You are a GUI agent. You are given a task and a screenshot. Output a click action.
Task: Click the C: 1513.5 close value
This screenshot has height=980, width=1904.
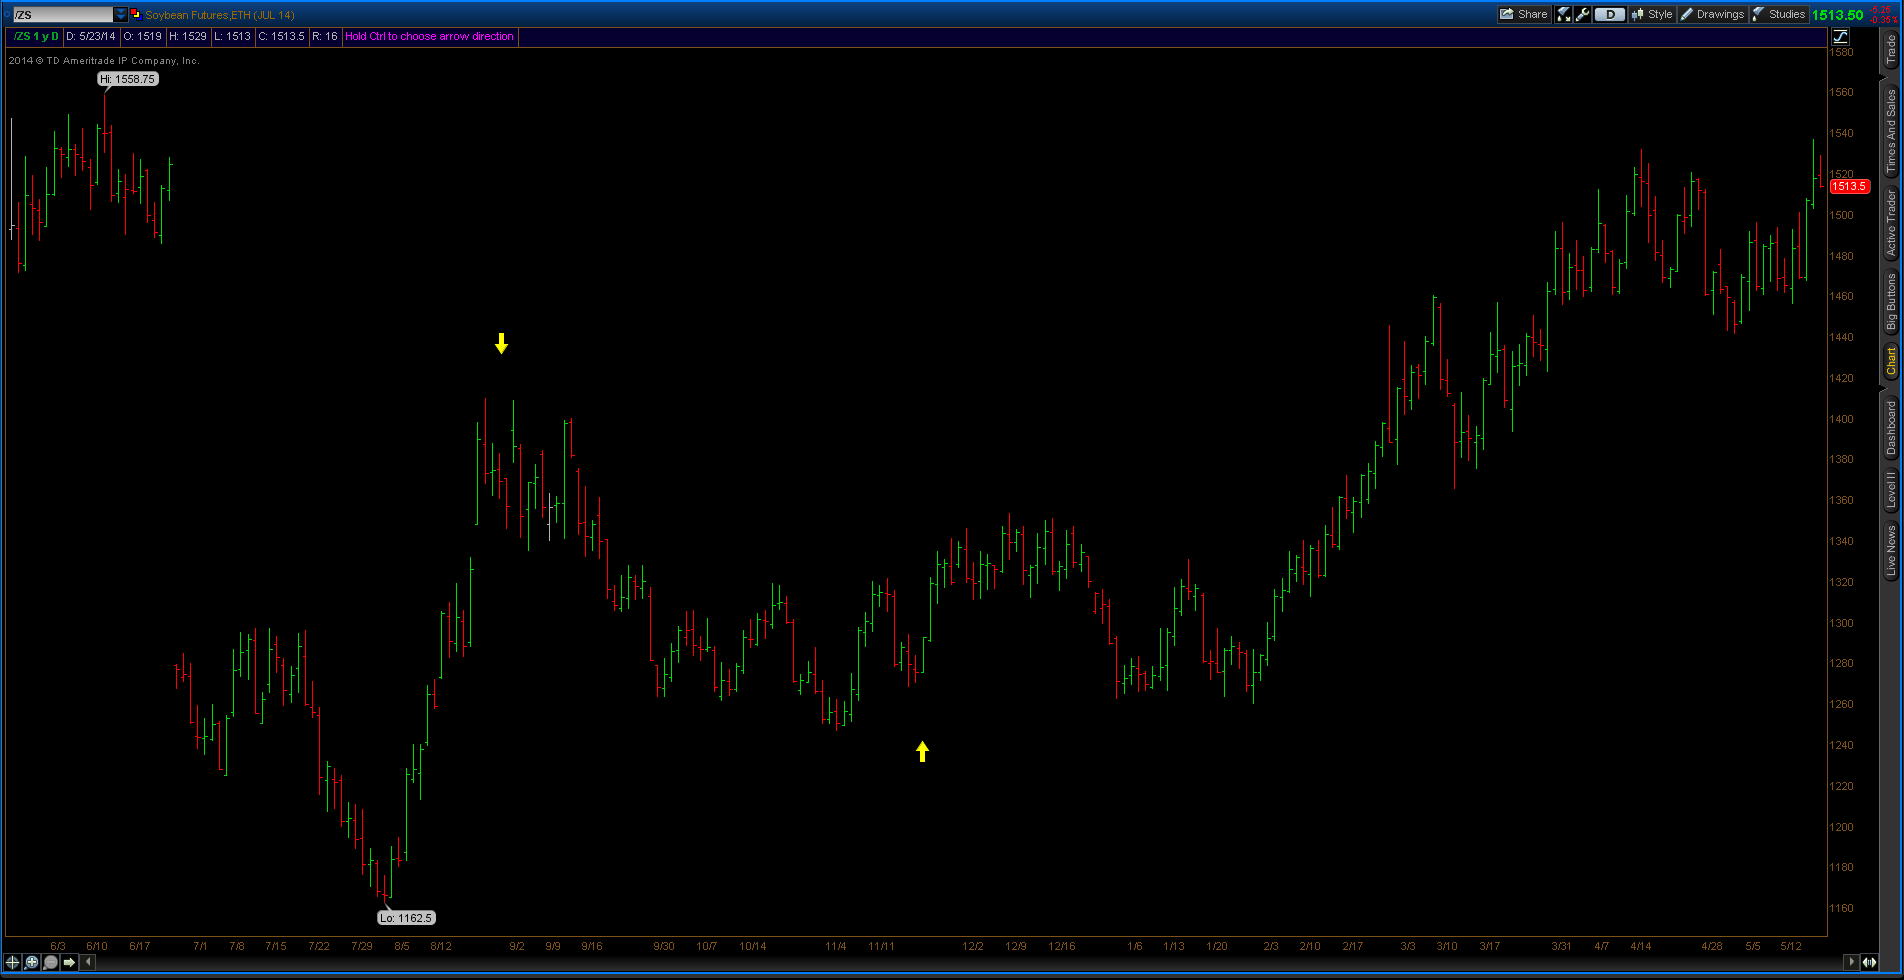coord(281,36)
